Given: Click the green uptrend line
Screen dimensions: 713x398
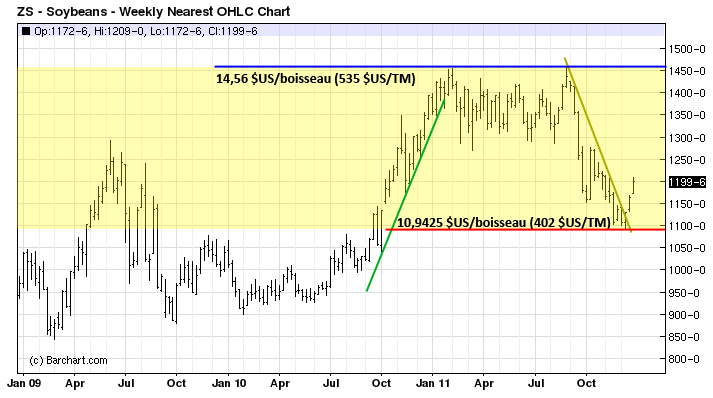Looking at the screenshot, I should point(406,195).
